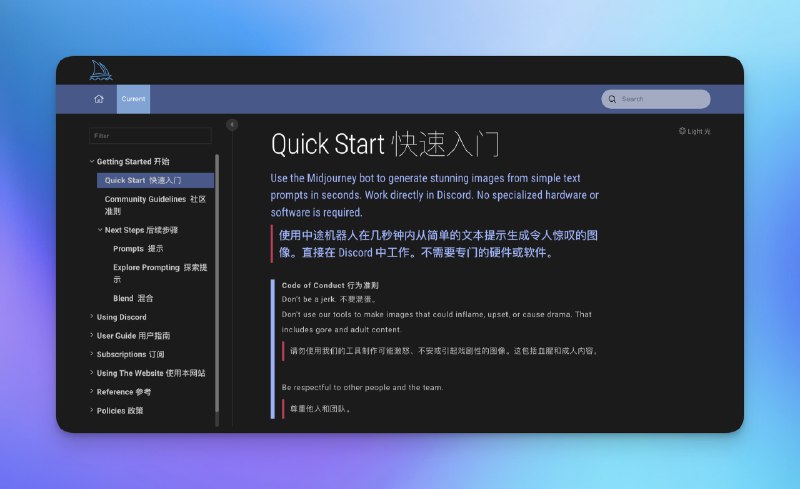
Task: Collapse the Next Steps chevron
Action: click(x=100, y=230)
